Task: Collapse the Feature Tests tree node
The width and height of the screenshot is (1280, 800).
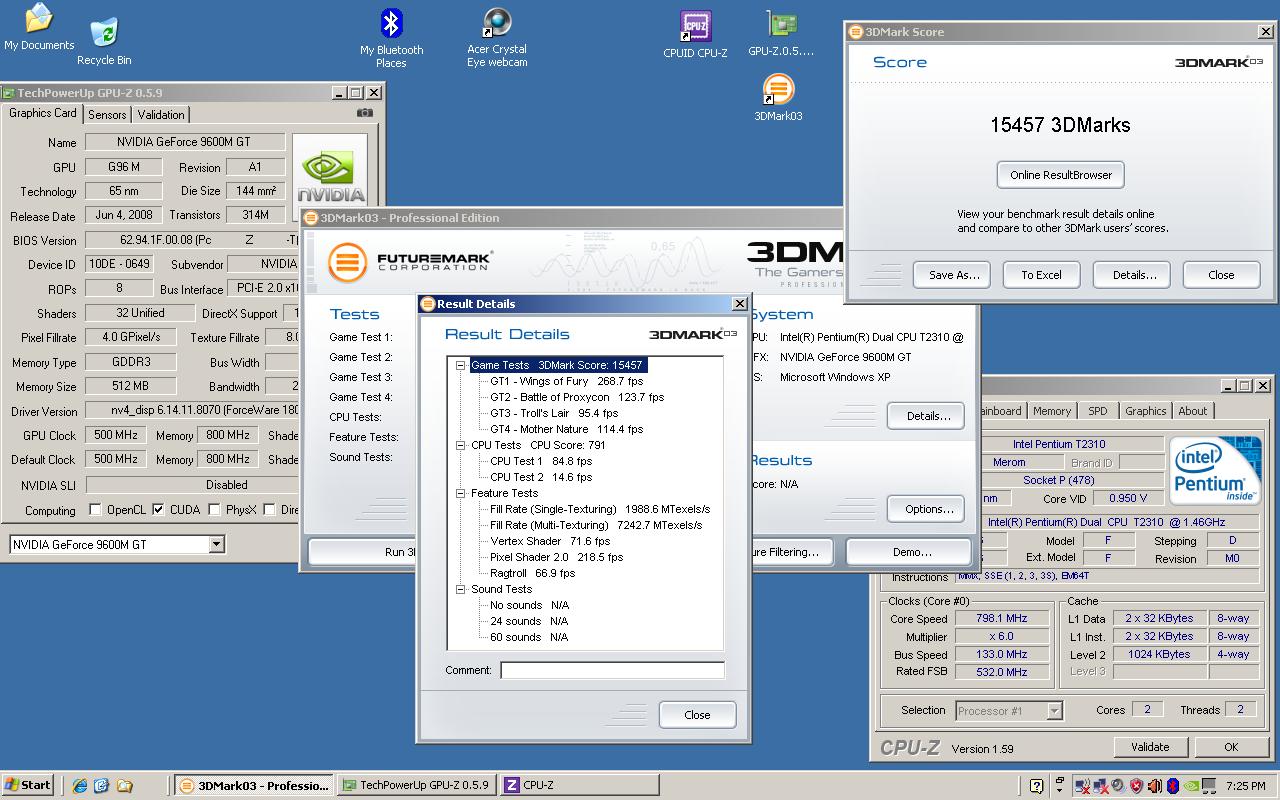Action: (x=461, y=494)
